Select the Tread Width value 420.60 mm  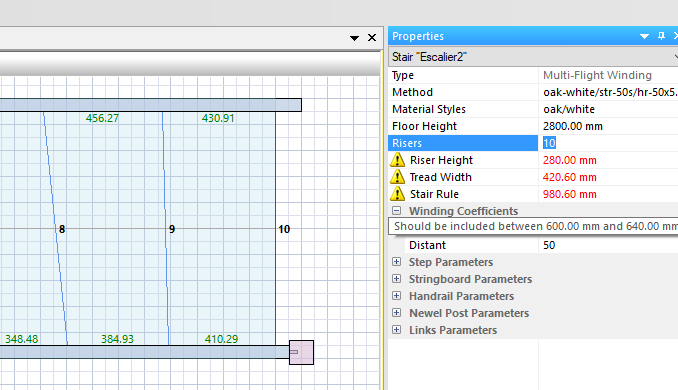[569, 177]
